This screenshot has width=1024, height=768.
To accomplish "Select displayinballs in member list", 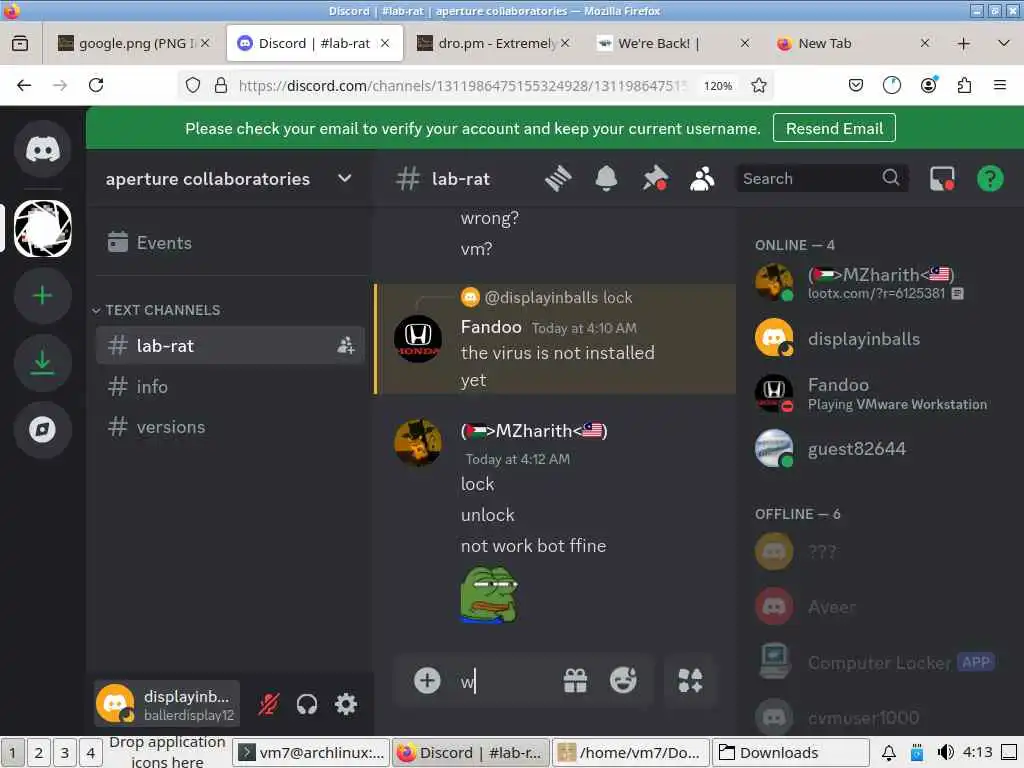I will click(878, 339).
